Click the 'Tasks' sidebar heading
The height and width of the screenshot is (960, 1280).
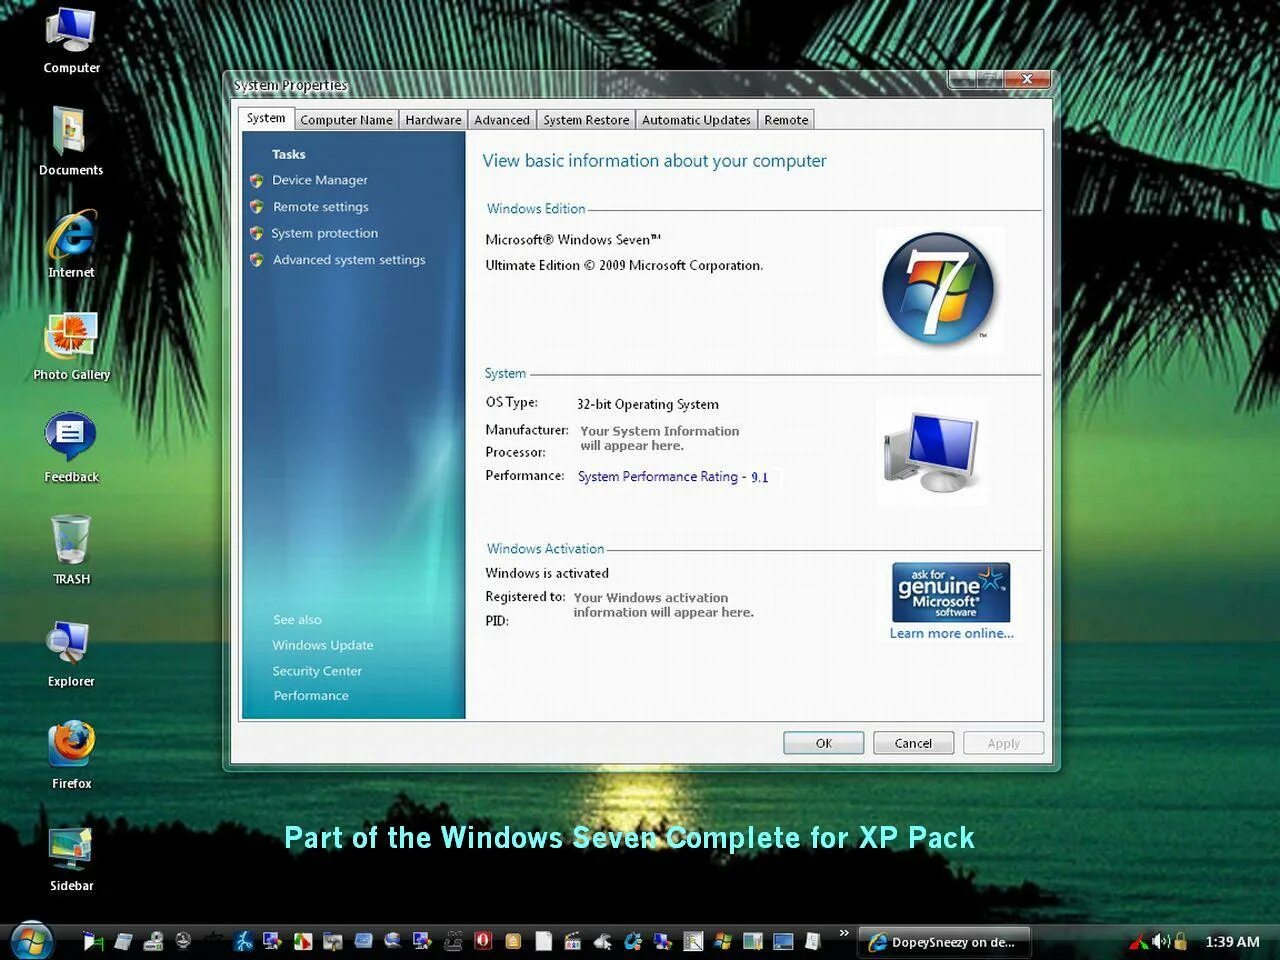[289, 154]
